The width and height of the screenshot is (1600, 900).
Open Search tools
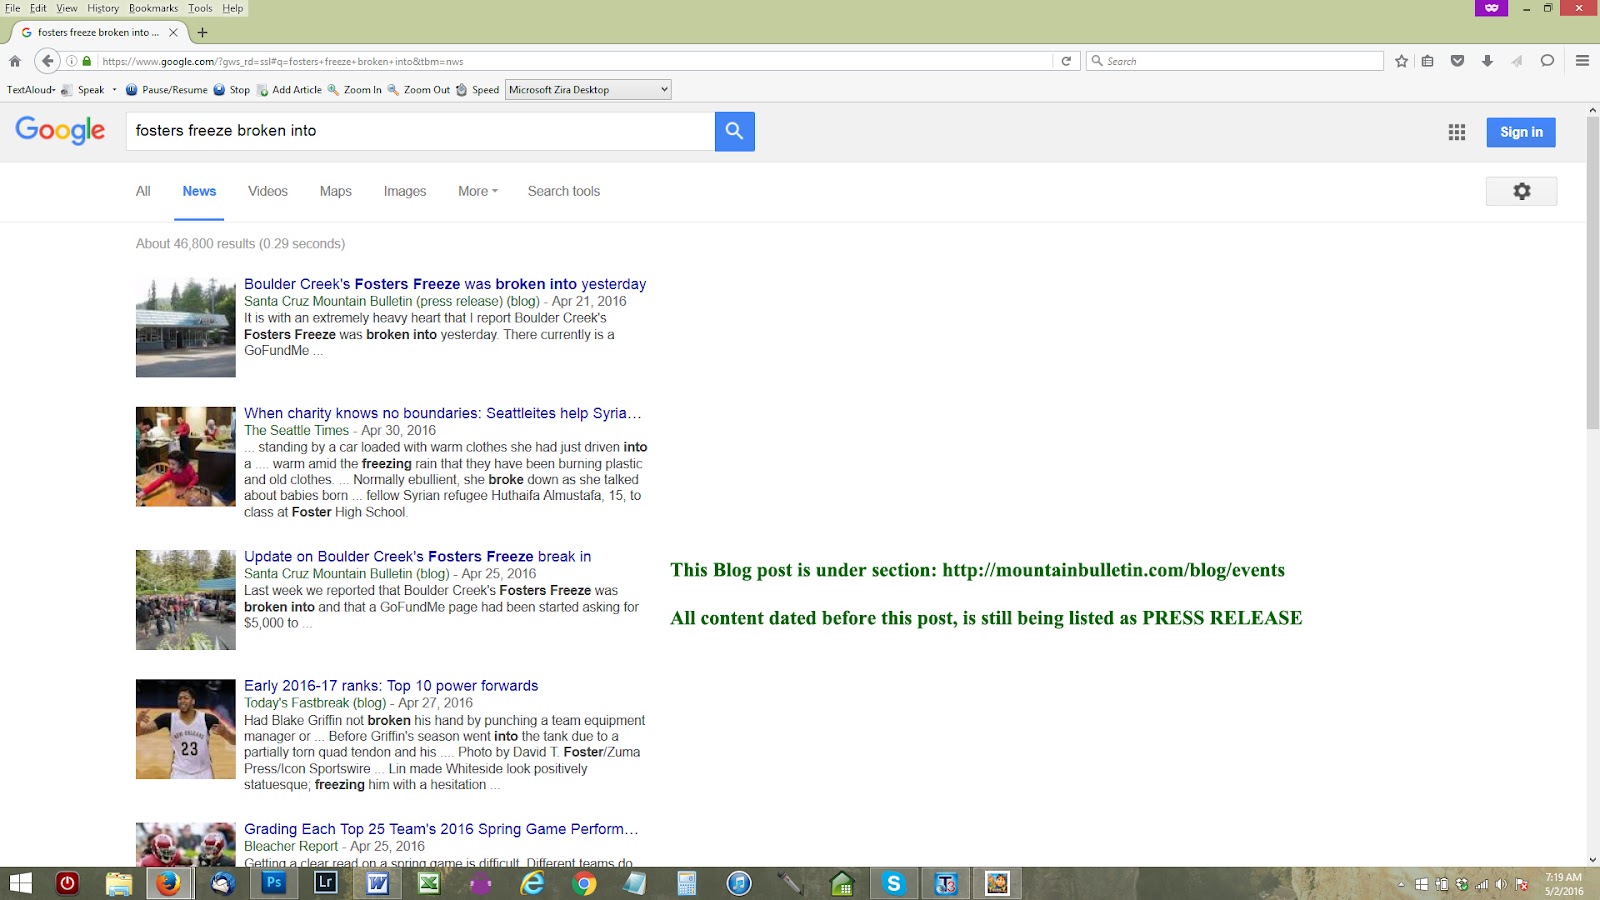click(564, 191)
